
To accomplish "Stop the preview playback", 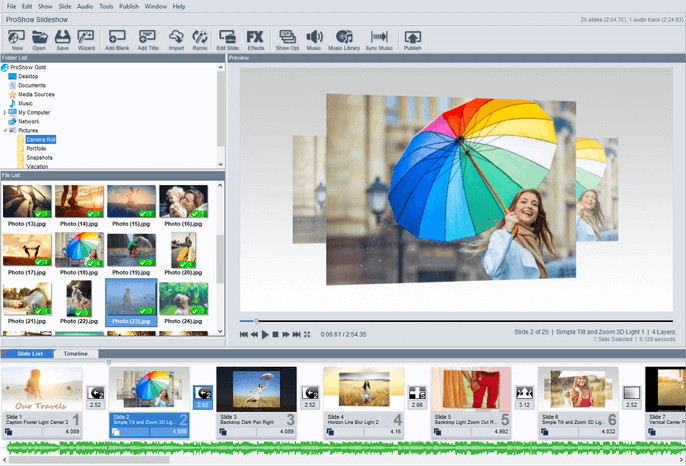I will pyautogui.click(x=275, y=334).
